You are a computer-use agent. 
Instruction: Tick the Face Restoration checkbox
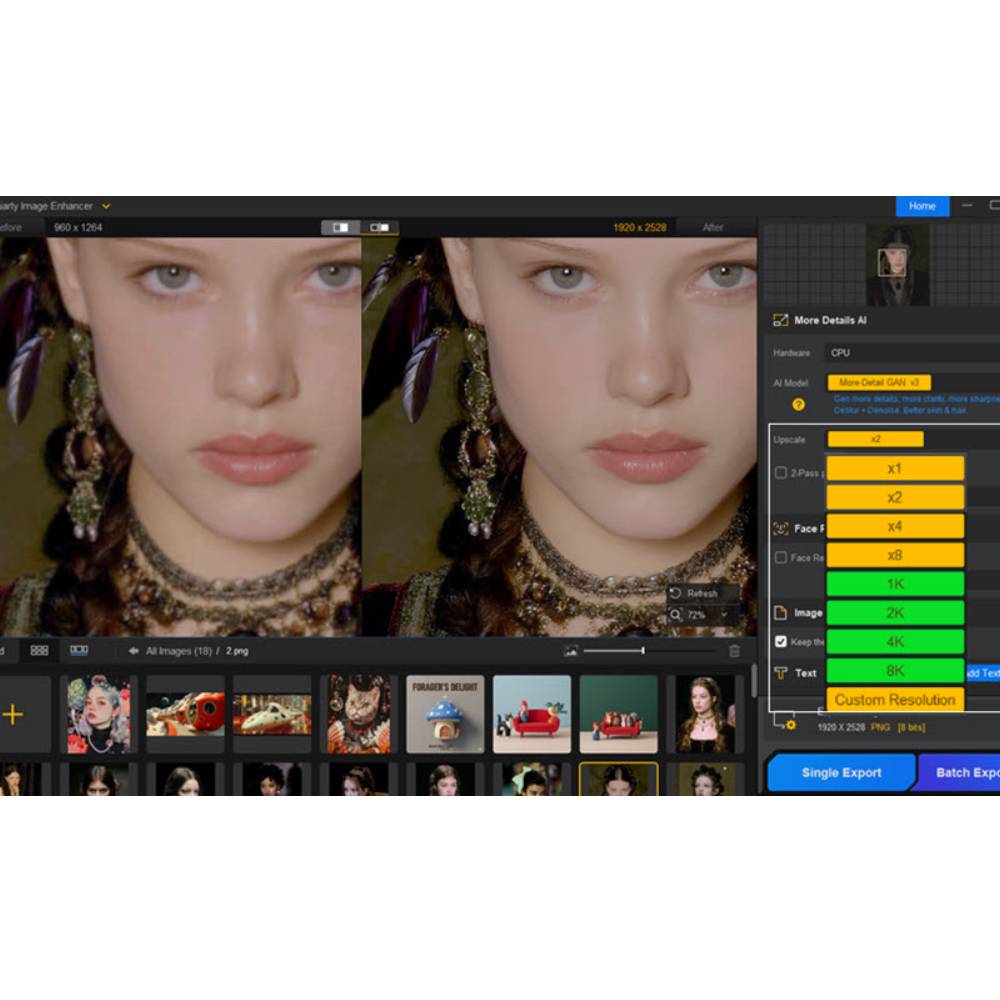pyautogui.click(x=781, y=558)
